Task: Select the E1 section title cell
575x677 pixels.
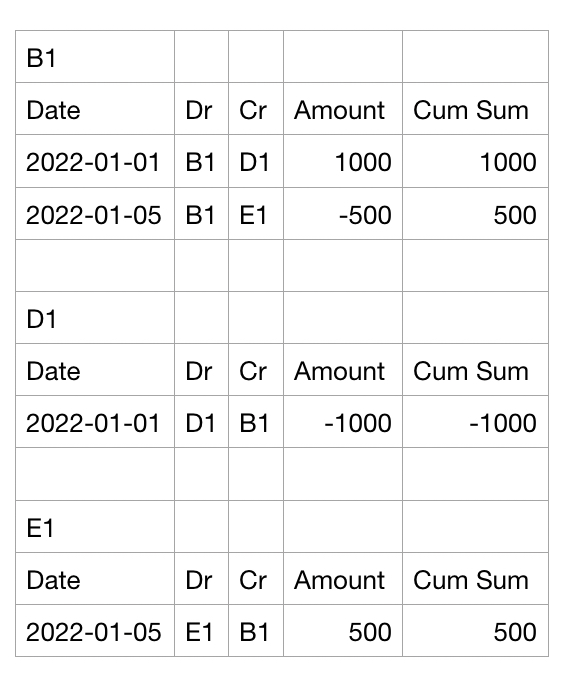Action: coord(95,527)
